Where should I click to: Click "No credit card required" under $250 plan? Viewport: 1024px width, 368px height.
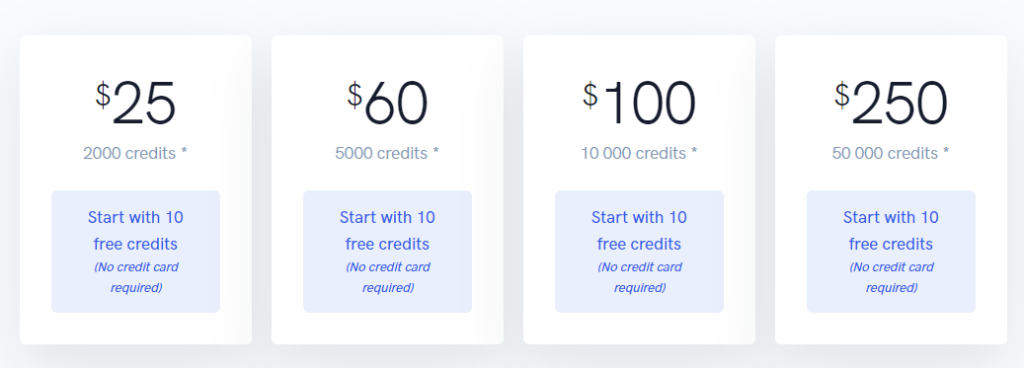pos(891,277)
